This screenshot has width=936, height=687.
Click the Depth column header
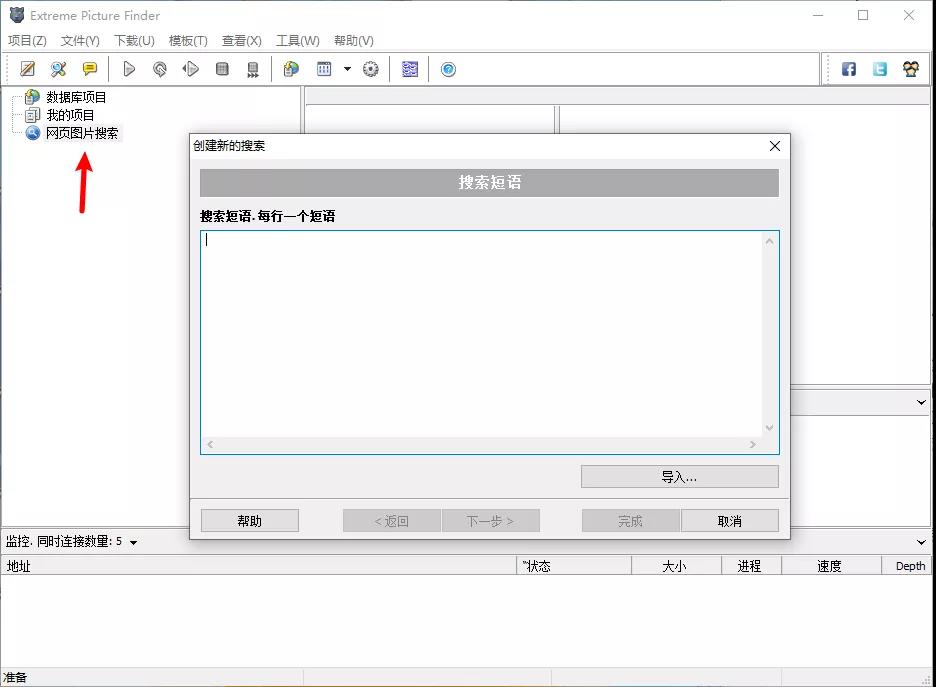tap(907, 566)
